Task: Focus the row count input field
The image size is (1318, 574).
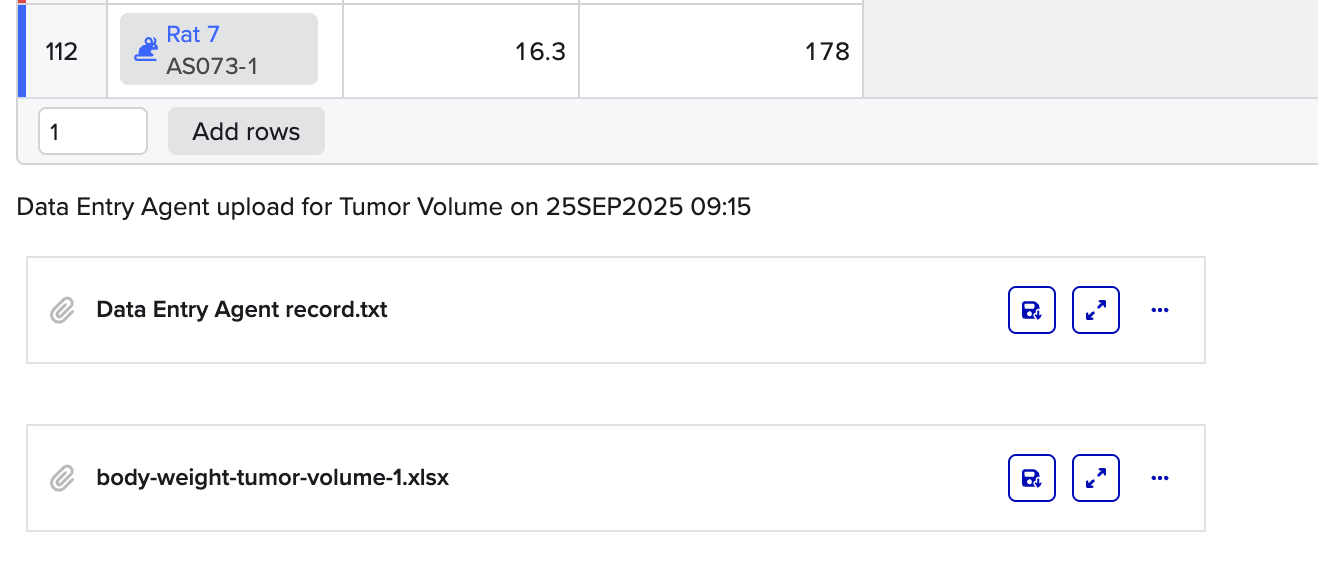Action: 93,132
